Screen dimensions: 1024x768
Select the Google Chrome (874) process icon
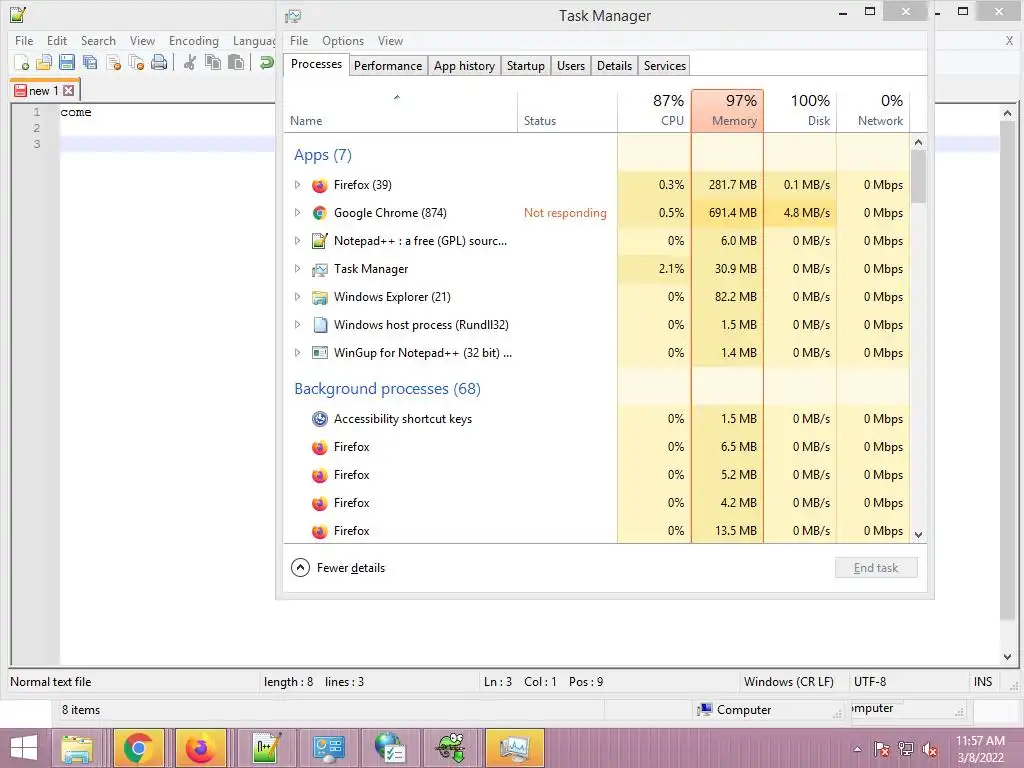(x=319, y=213)
